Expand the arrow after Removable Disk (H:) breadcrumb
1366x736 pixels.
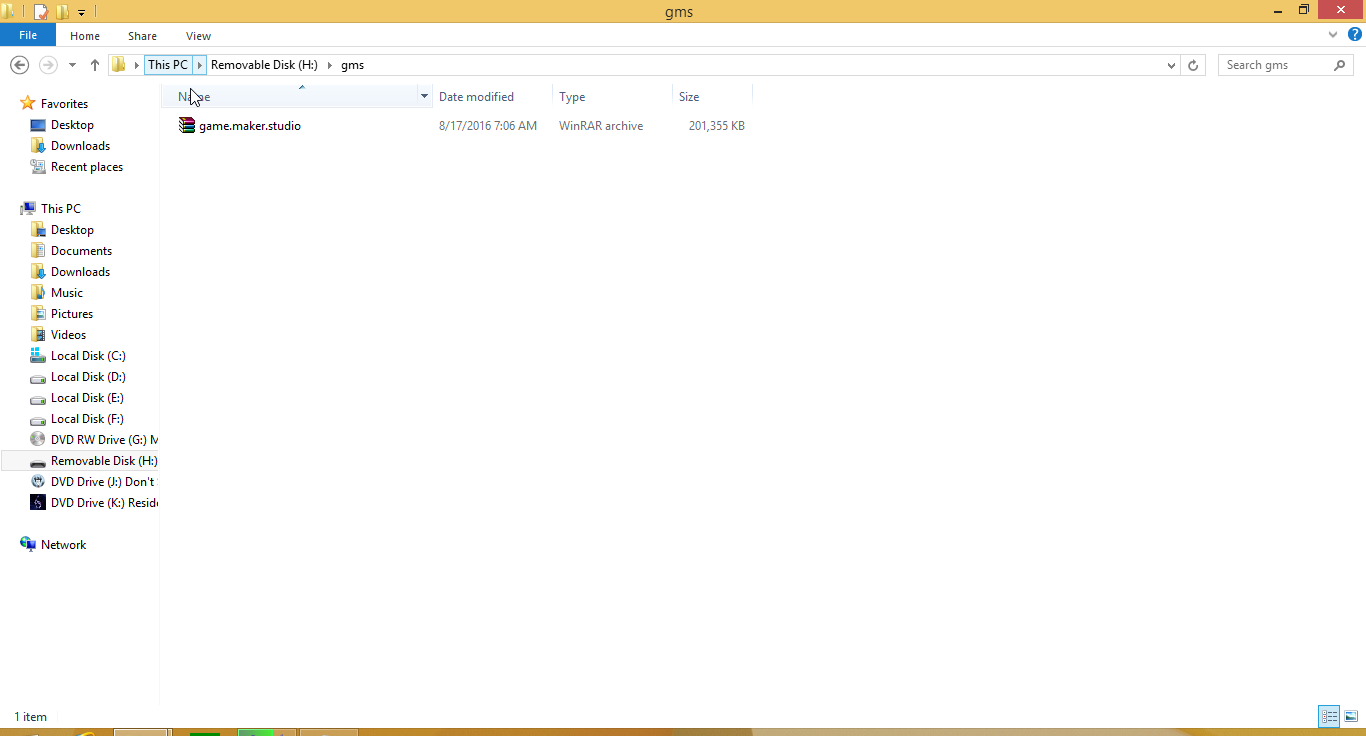tap(330, 65)
